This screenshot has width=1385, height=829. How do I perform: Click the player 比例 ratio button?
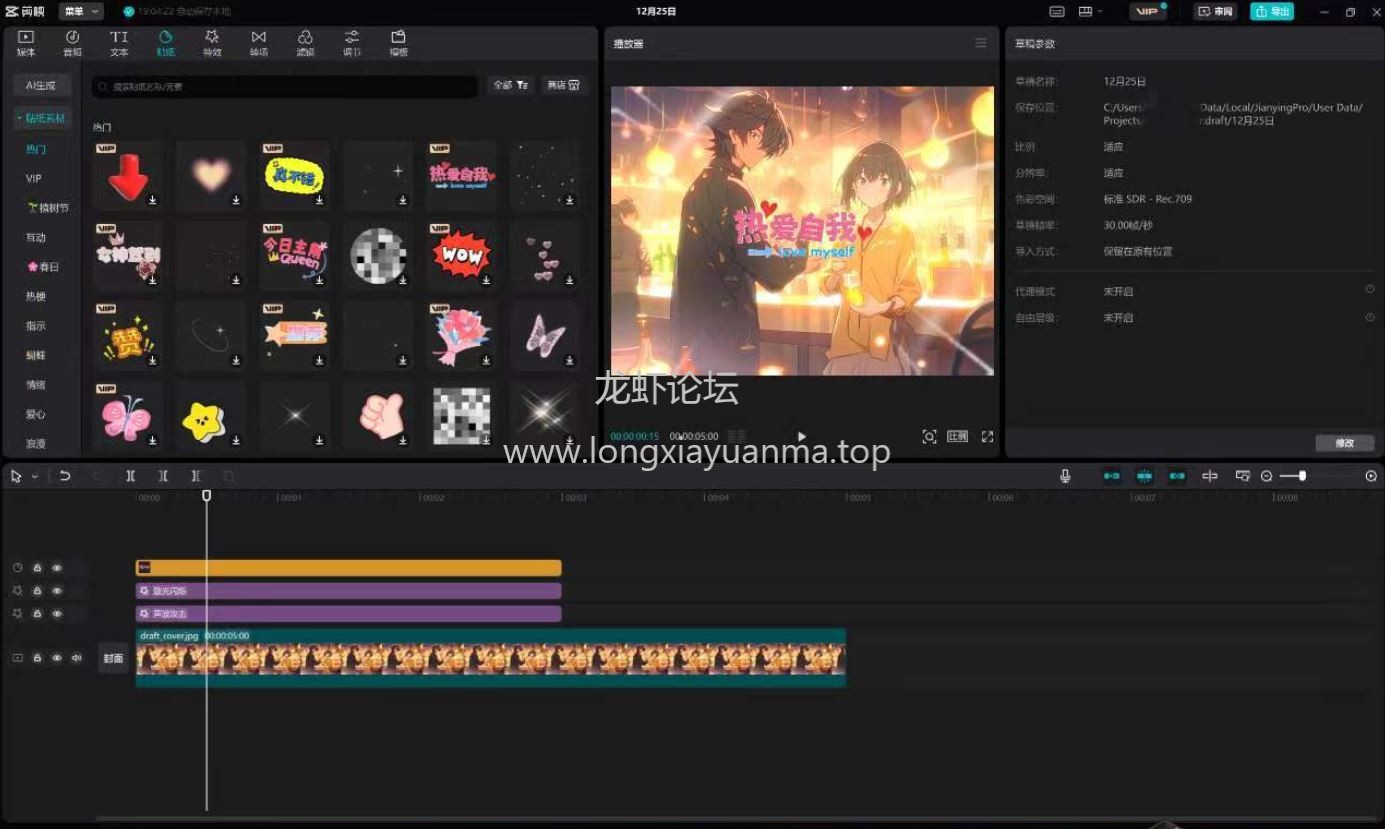tap(958, 437)
